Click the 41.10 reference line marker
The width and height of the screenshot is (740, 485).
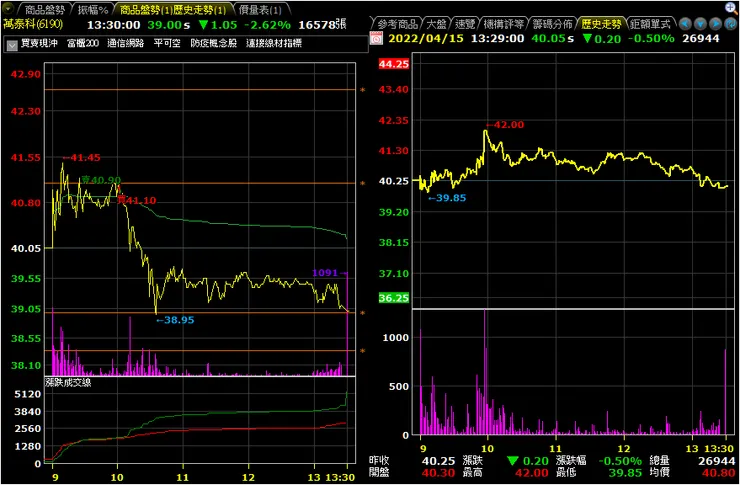[x=362, y=183]
